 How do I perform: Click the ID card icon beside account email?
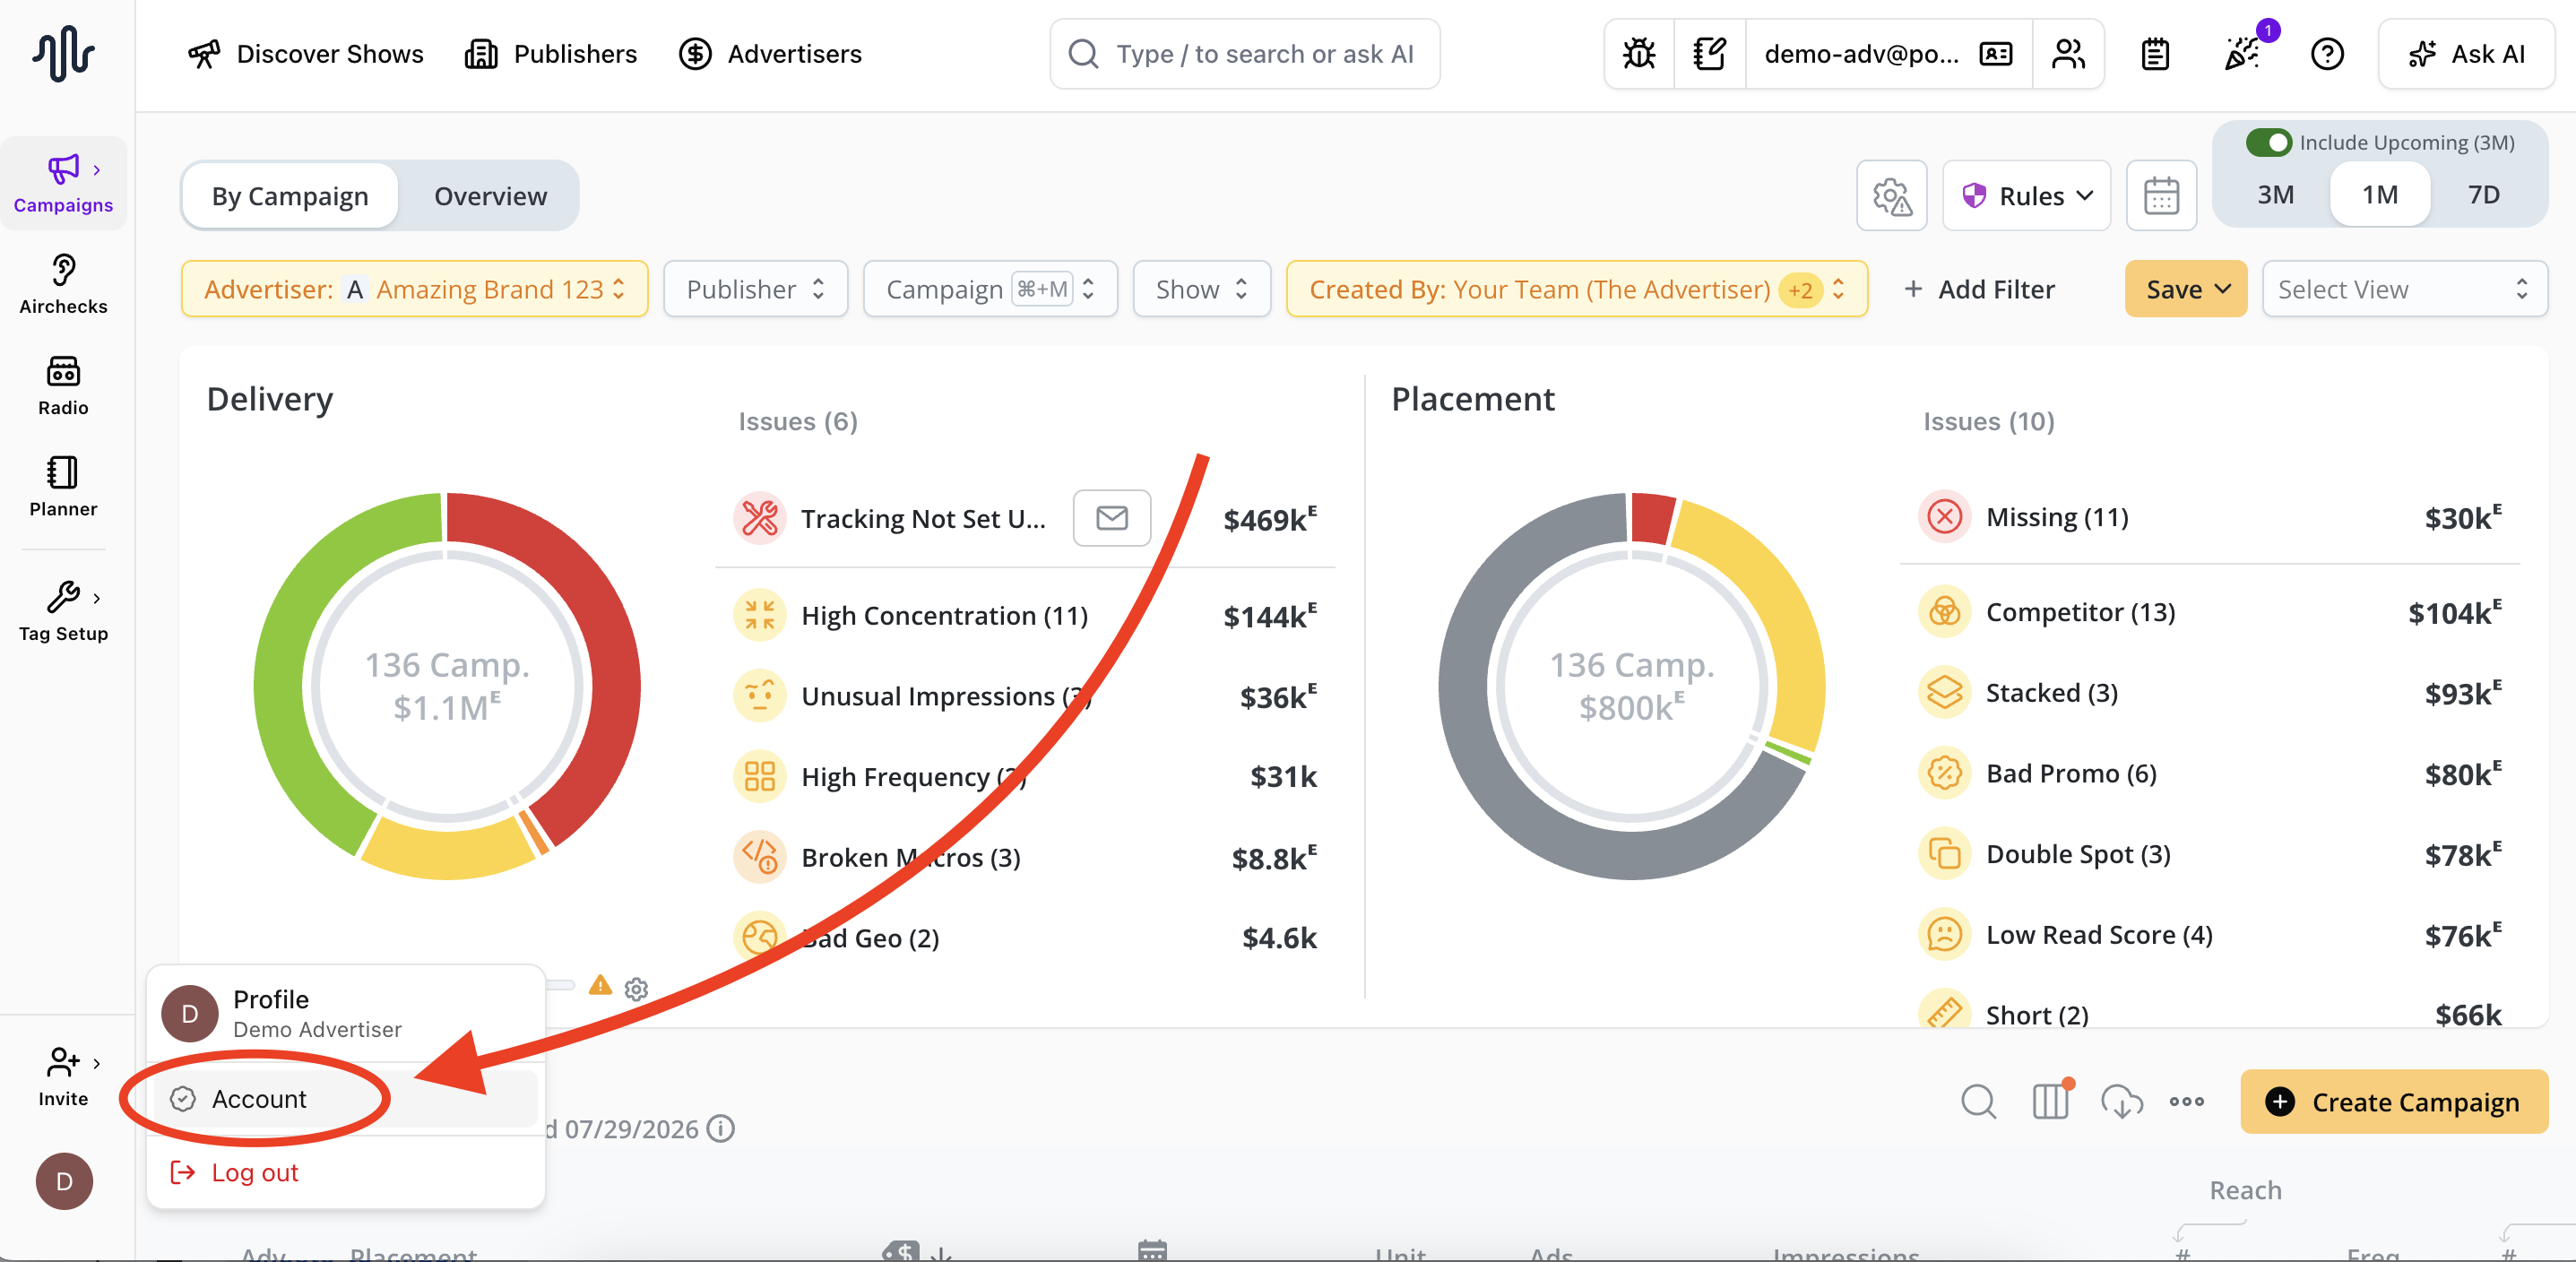1995,54
